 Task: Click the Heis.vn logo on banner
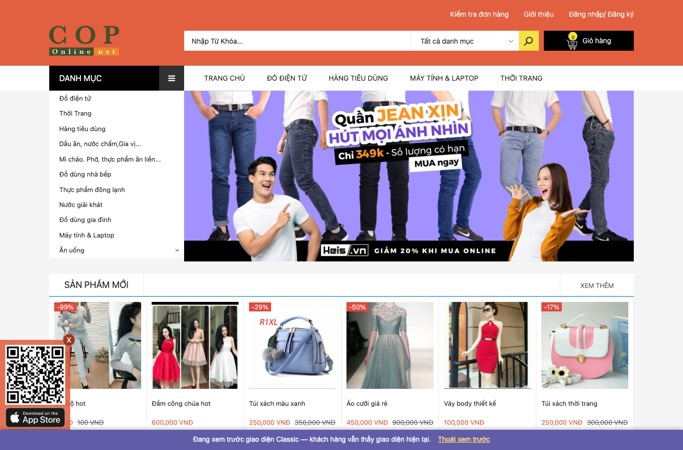pos(345,250)
